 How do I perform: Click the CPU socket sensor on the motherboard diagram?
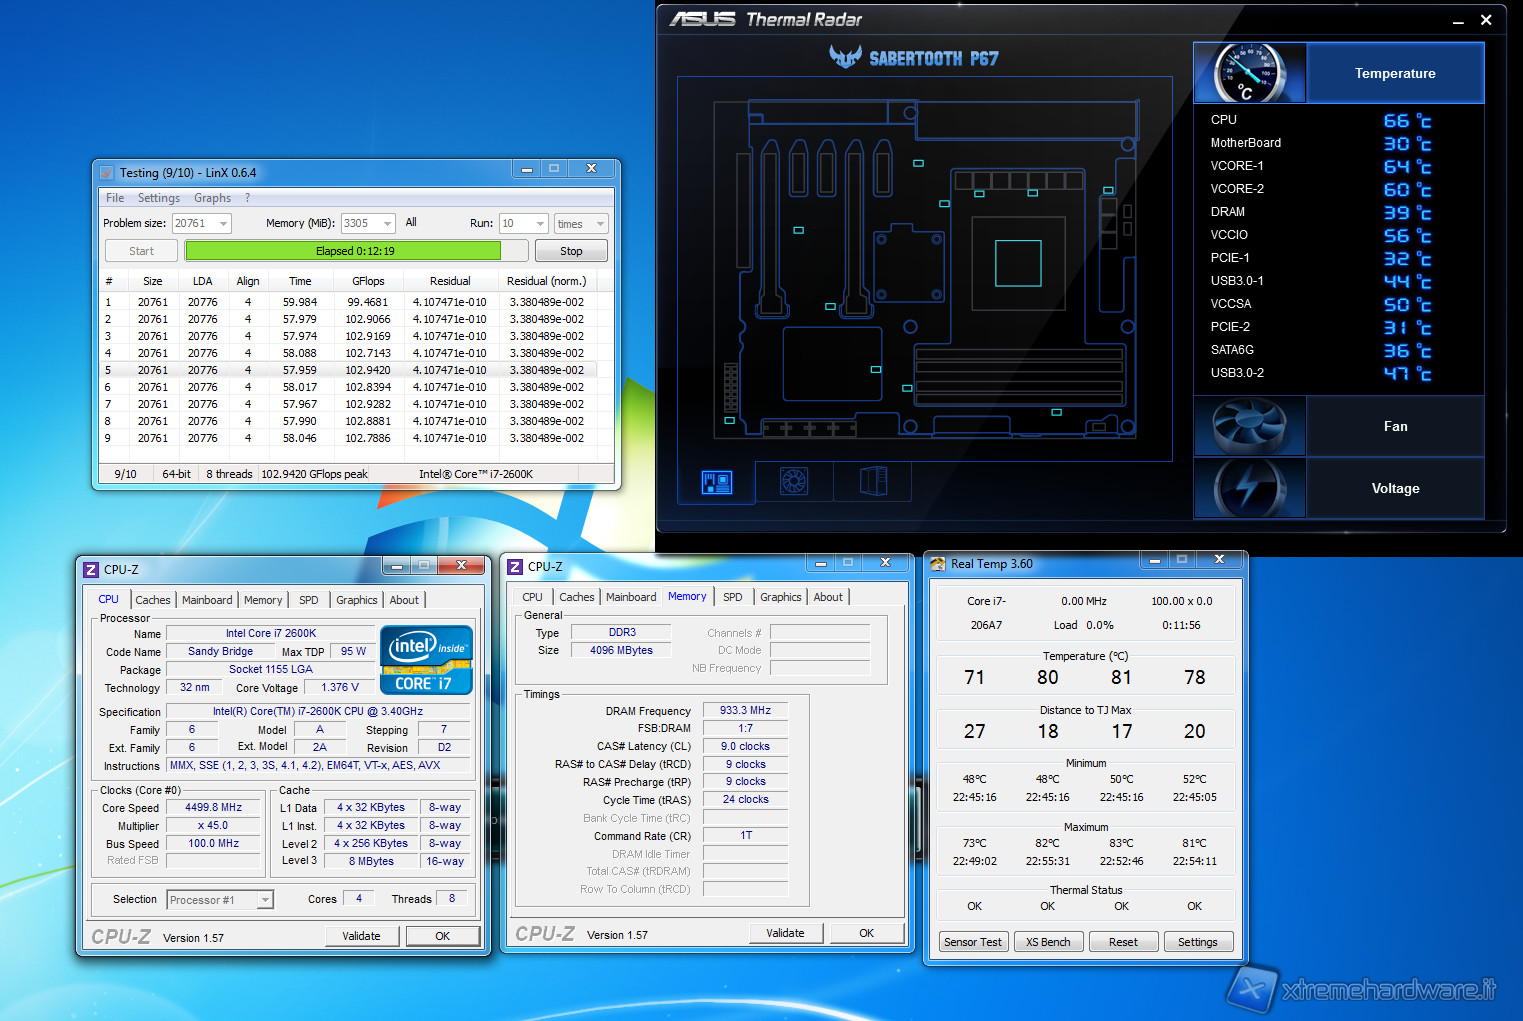tap(1018, 264)
